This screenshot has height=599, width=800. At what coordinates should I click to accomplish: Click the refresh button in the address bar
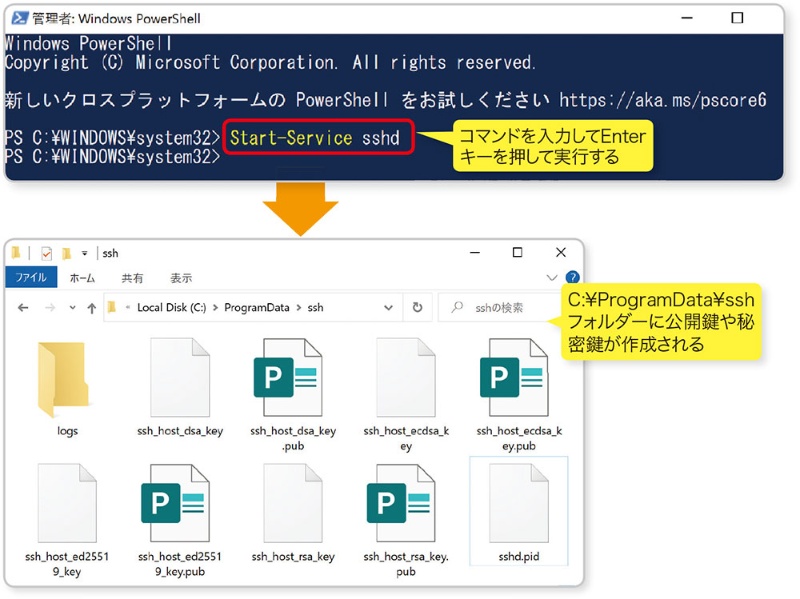[418, 308]
